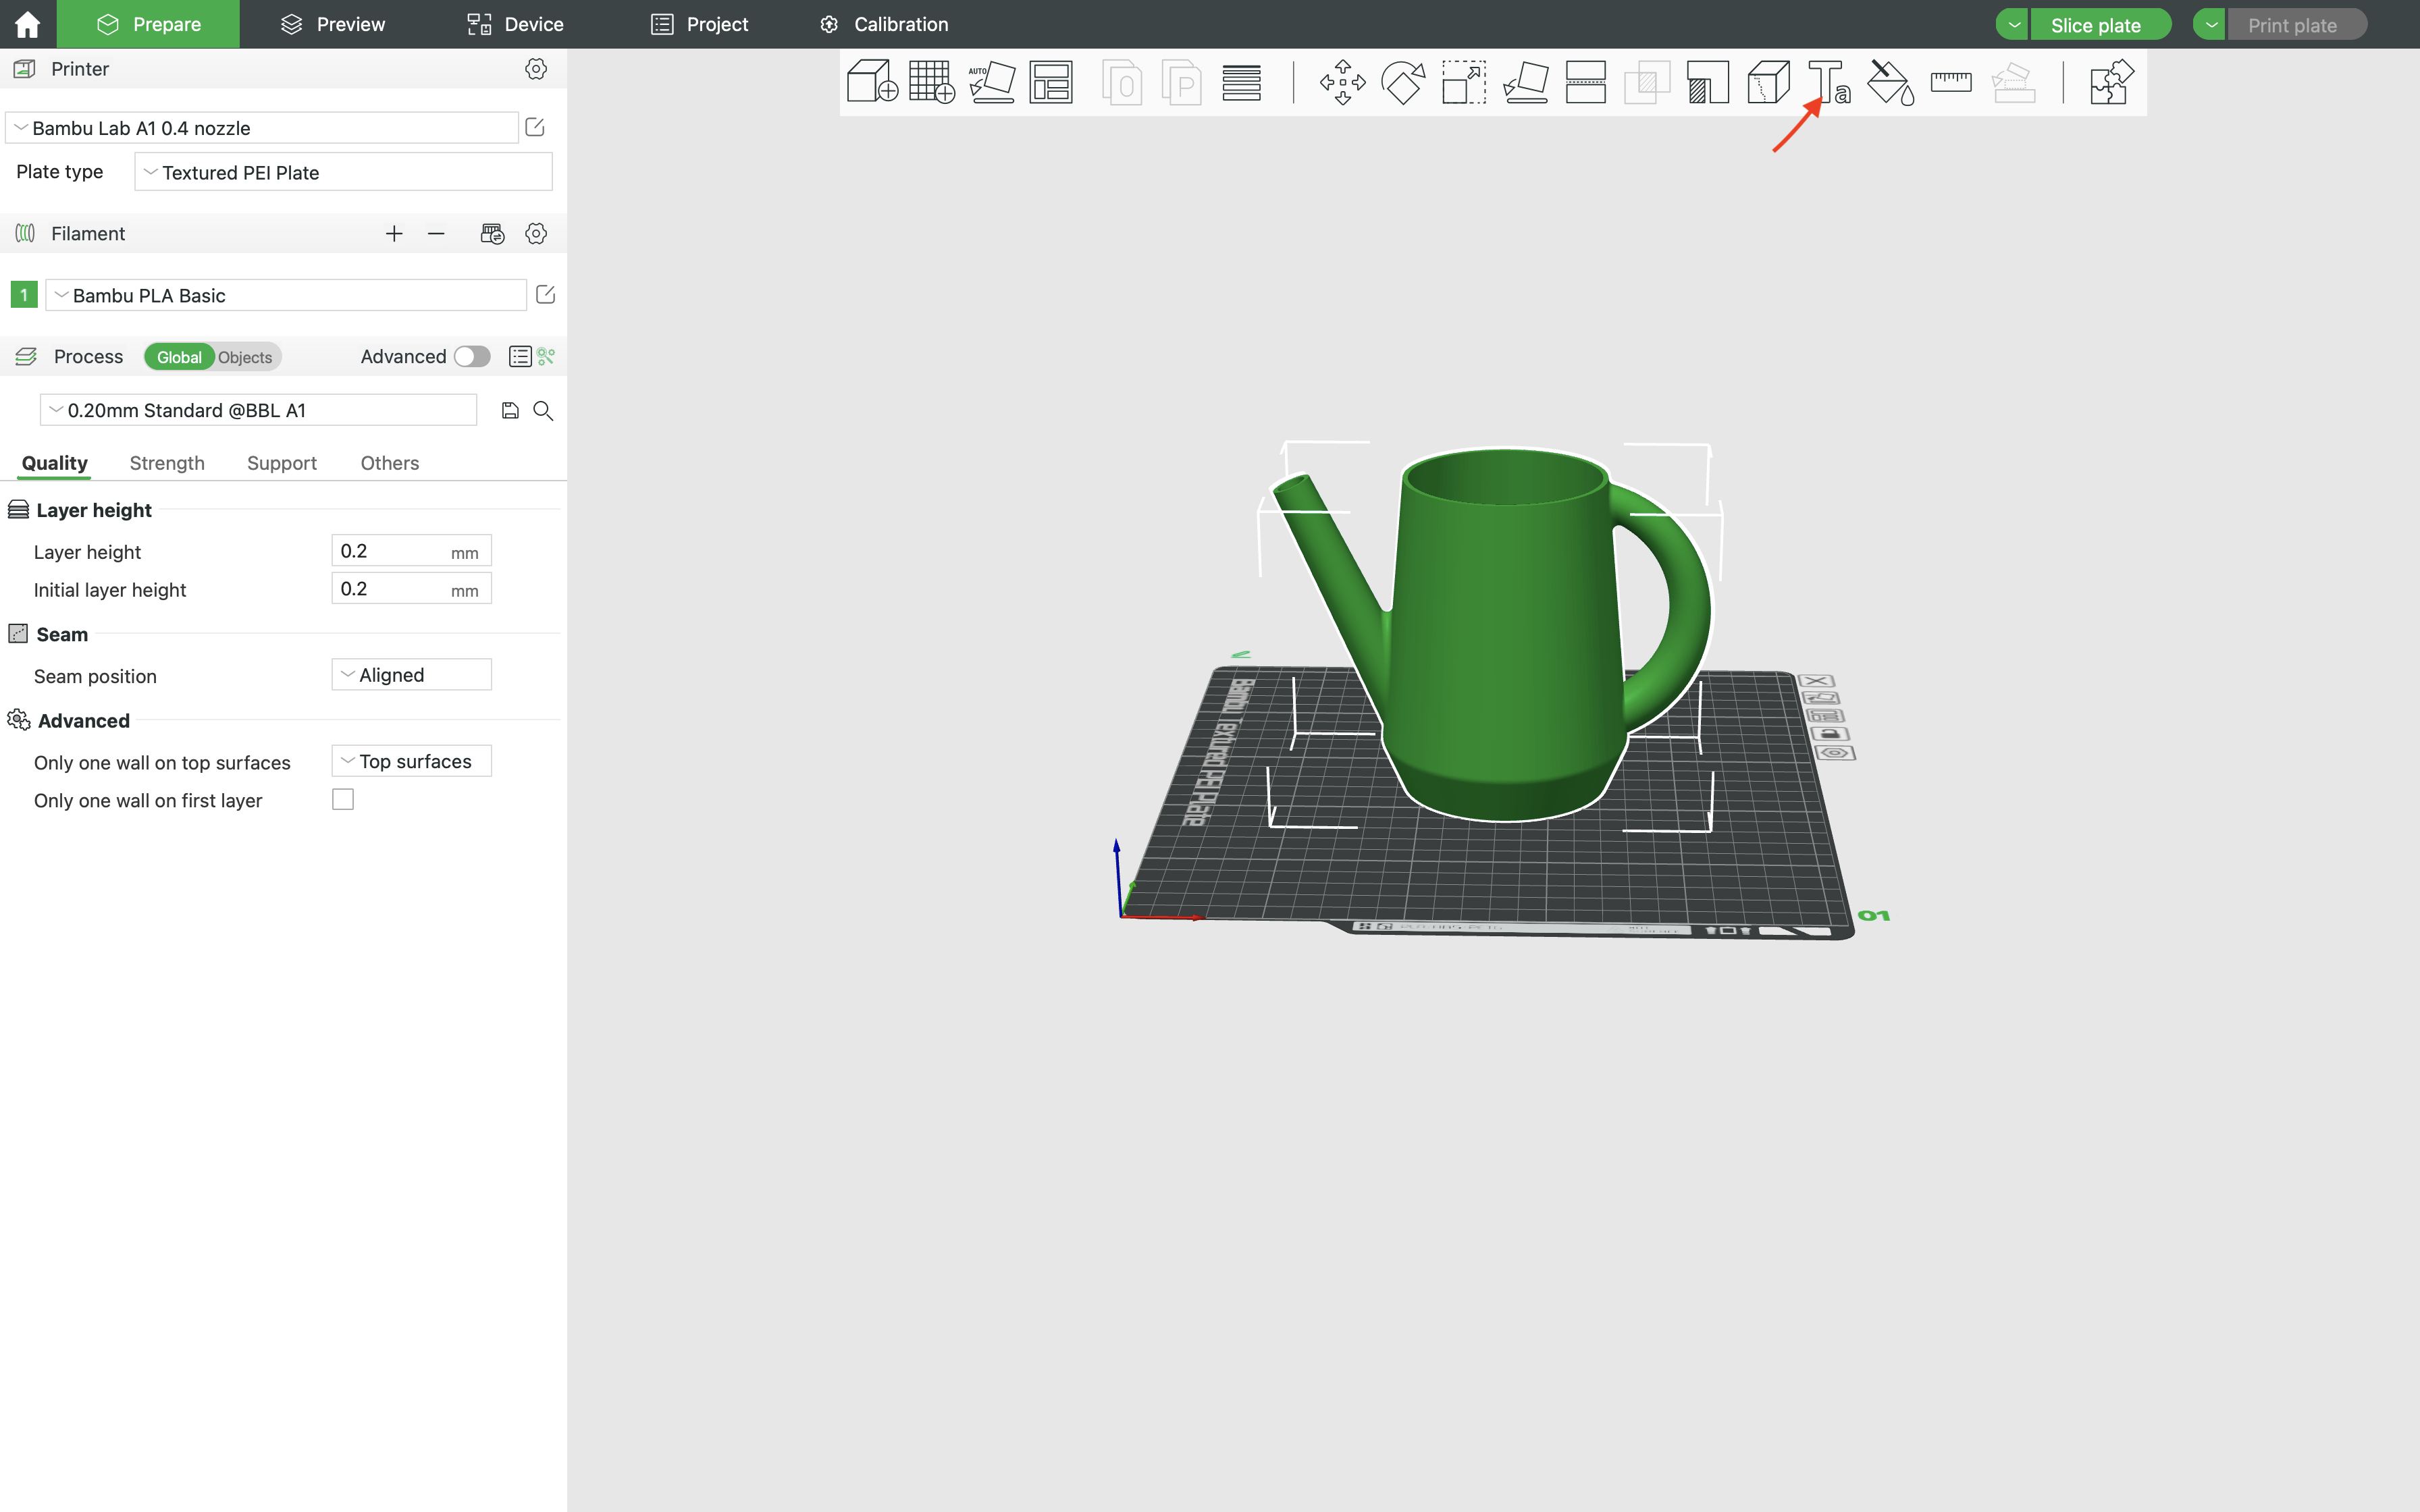Click the Add plate grid icon
Image resolution: width=2420 pixels, height=1512 pixels.
tap(931, 81)
